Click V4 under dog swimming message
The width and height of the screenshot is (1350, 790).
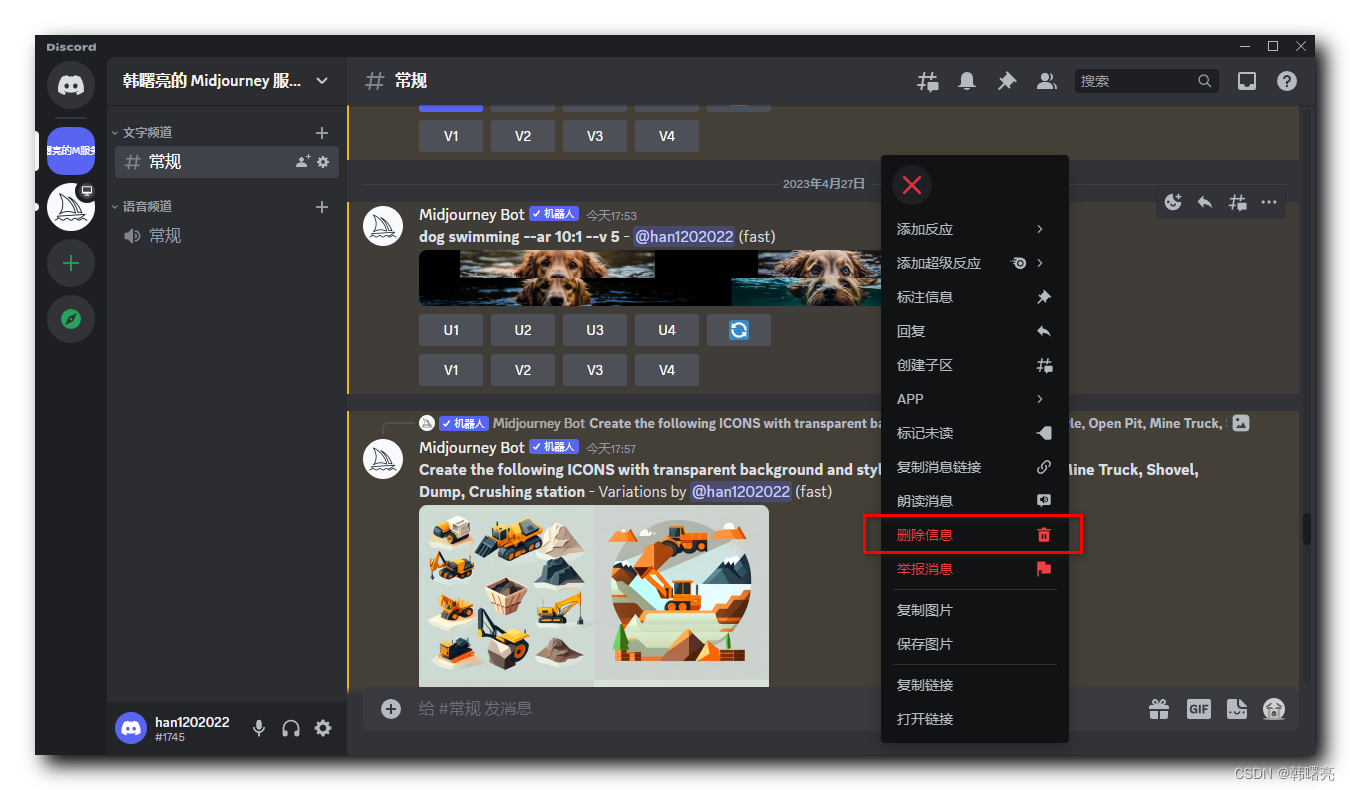667,370
